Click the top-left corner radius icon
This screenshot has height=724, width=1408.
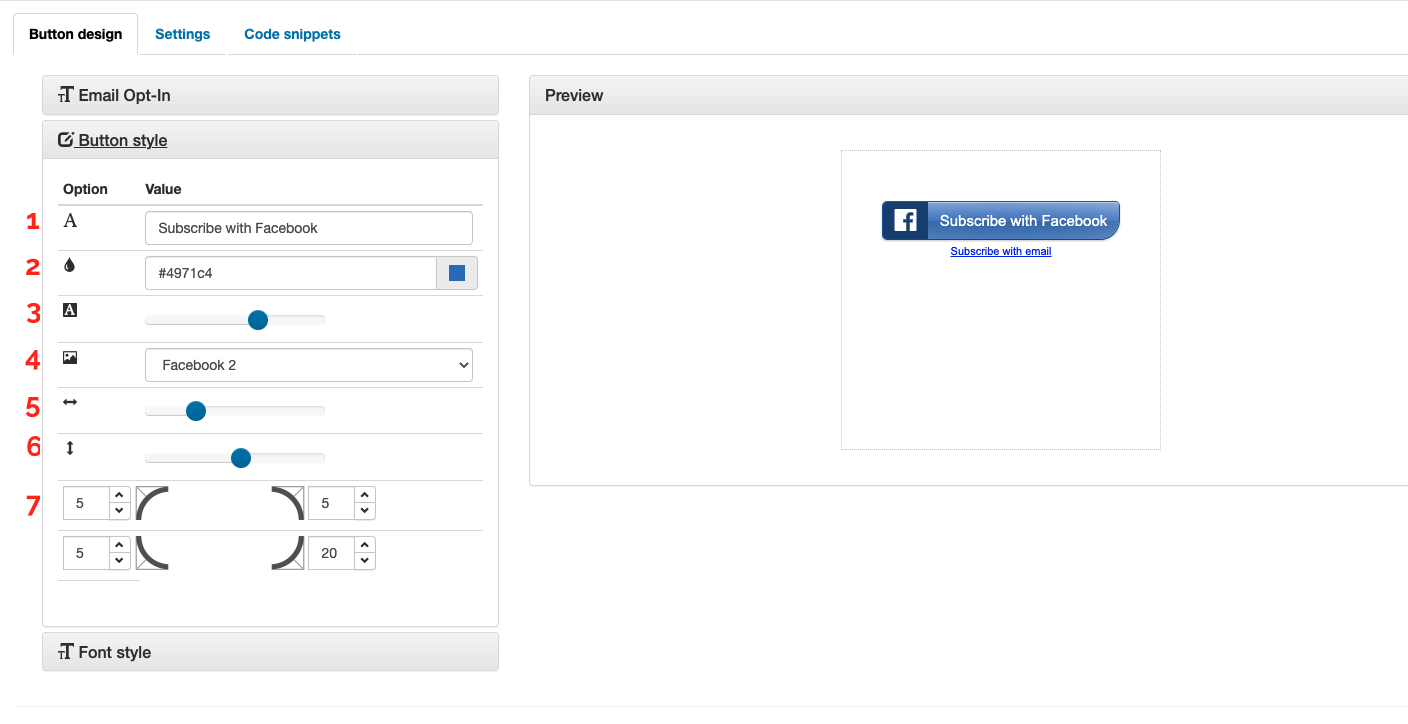tap(152, 503)
